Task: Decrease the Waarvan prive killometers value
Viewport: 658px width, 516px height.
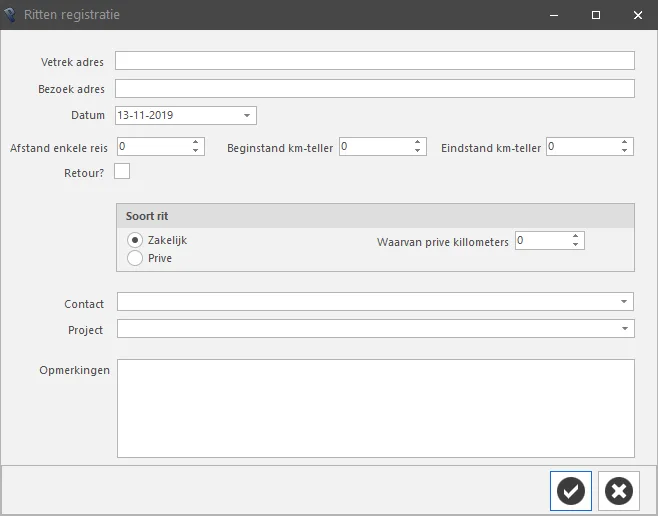Action: (x=576, y=245)
